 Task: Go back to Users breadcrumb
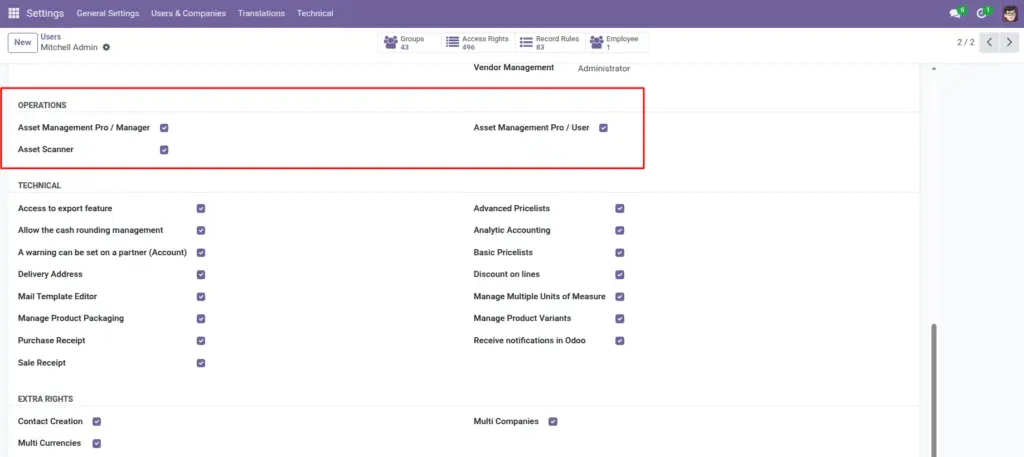tap(50, 37)
